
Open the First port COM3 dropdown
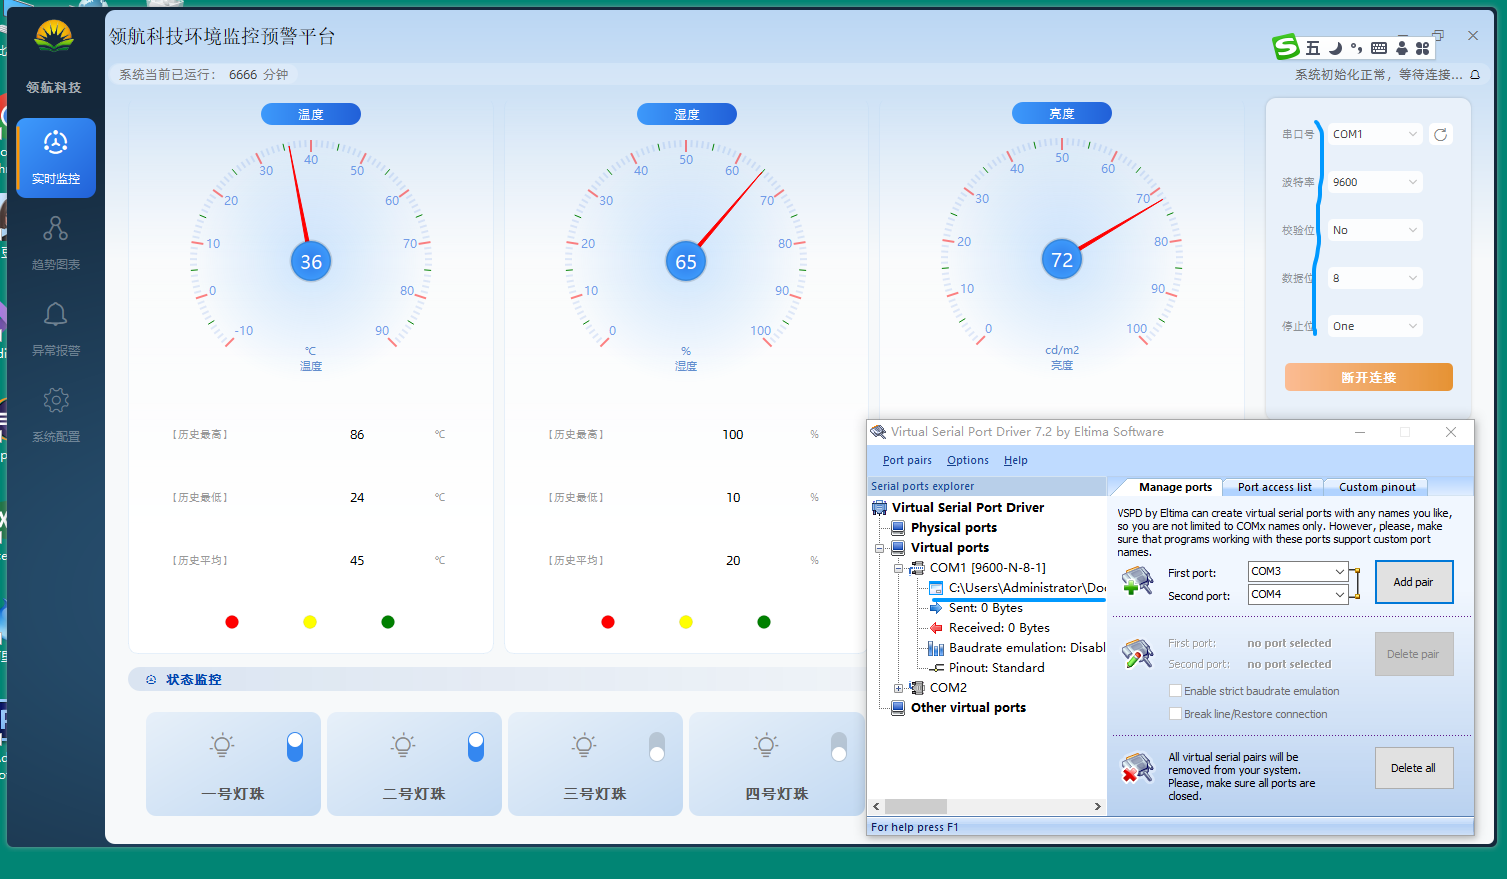pyautogui.click(x=1298, y=571)
